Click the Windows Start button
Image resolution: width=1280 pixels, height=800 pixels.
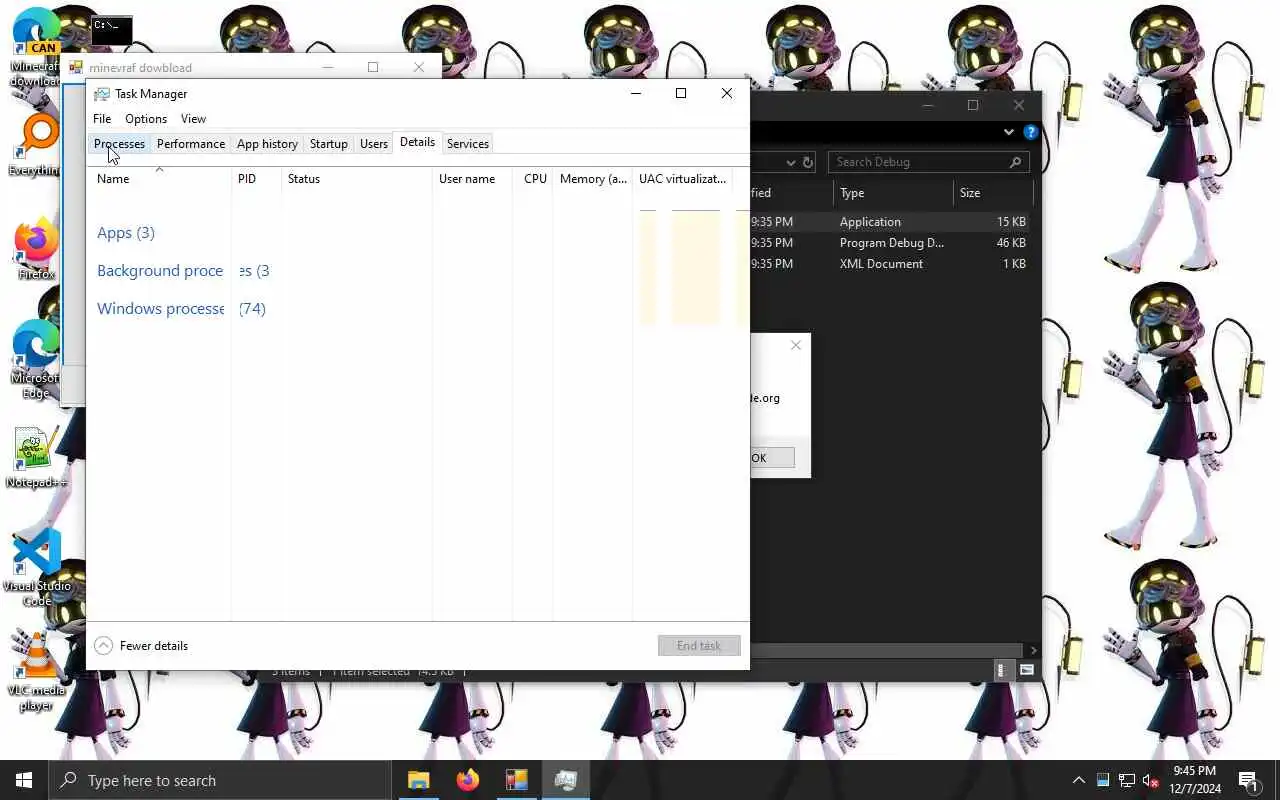click(x=24, y=780)
